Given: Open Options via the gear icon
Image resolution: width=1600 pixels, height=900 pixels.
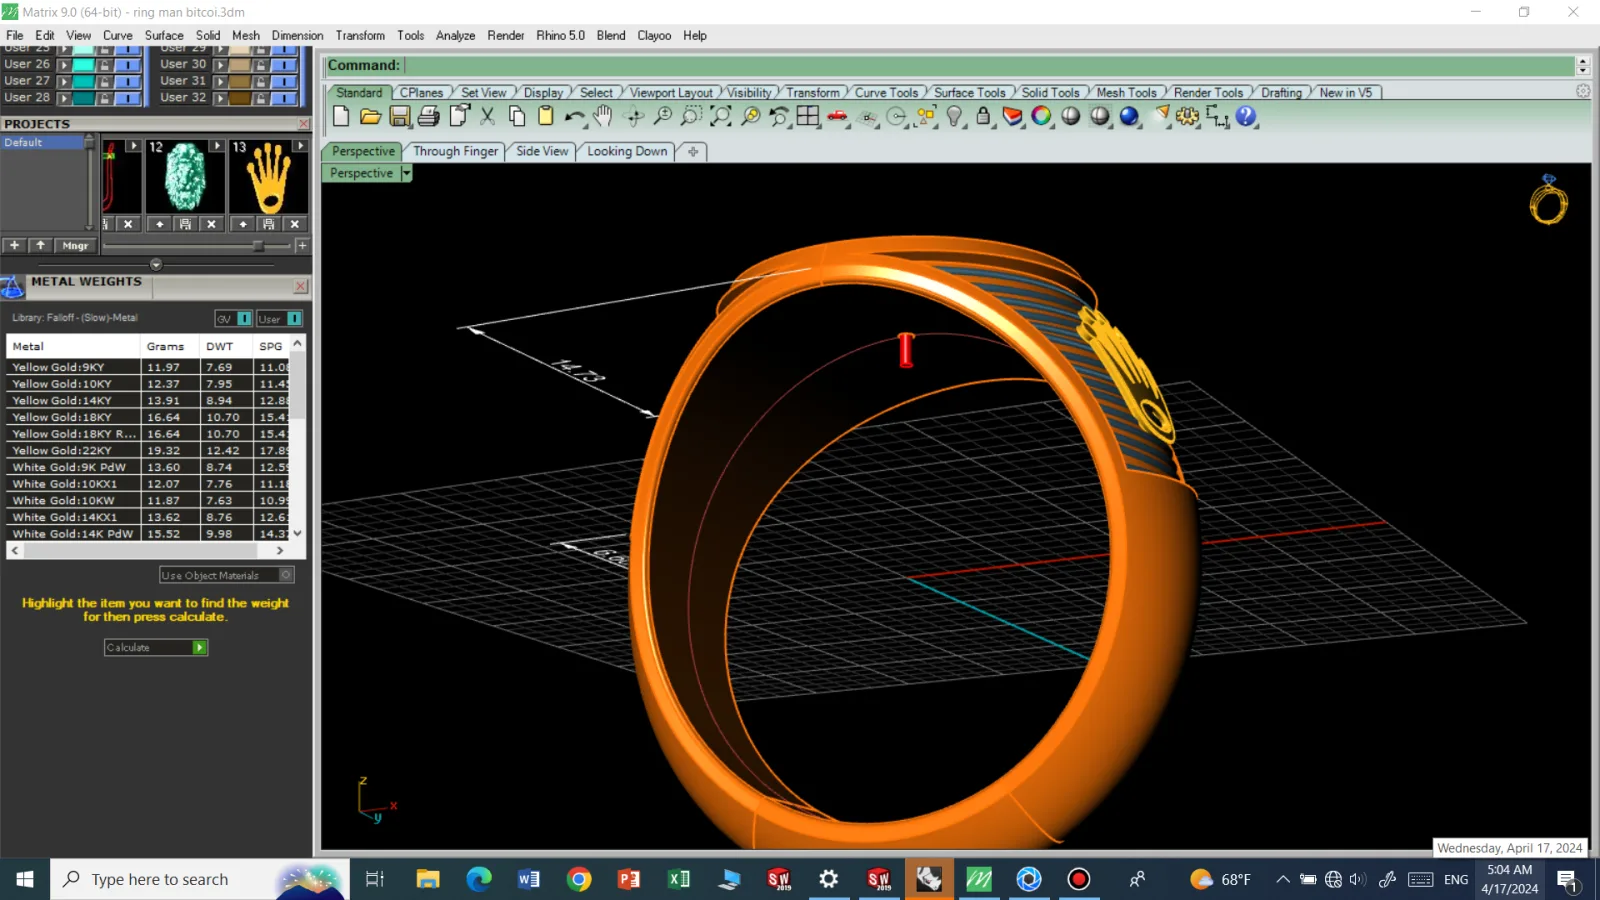Looking at the screenshot, I should [1187, 116].
